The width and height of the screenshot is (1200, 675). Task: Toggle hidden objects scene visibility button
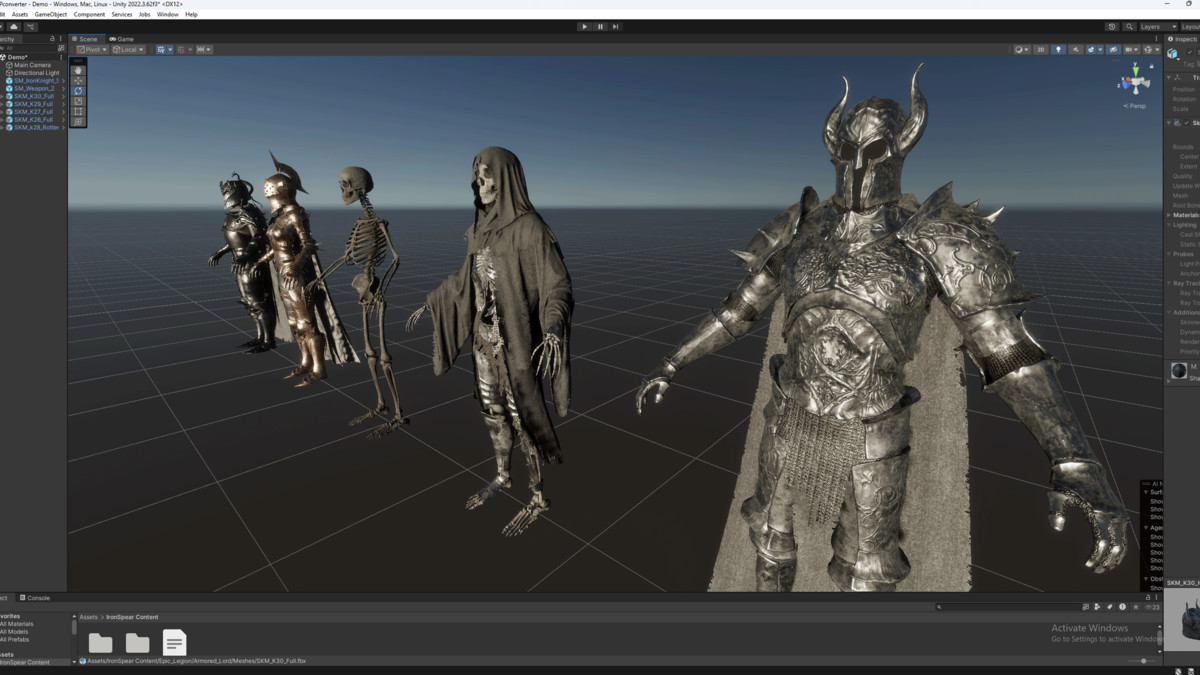[x=1113, y=49]
